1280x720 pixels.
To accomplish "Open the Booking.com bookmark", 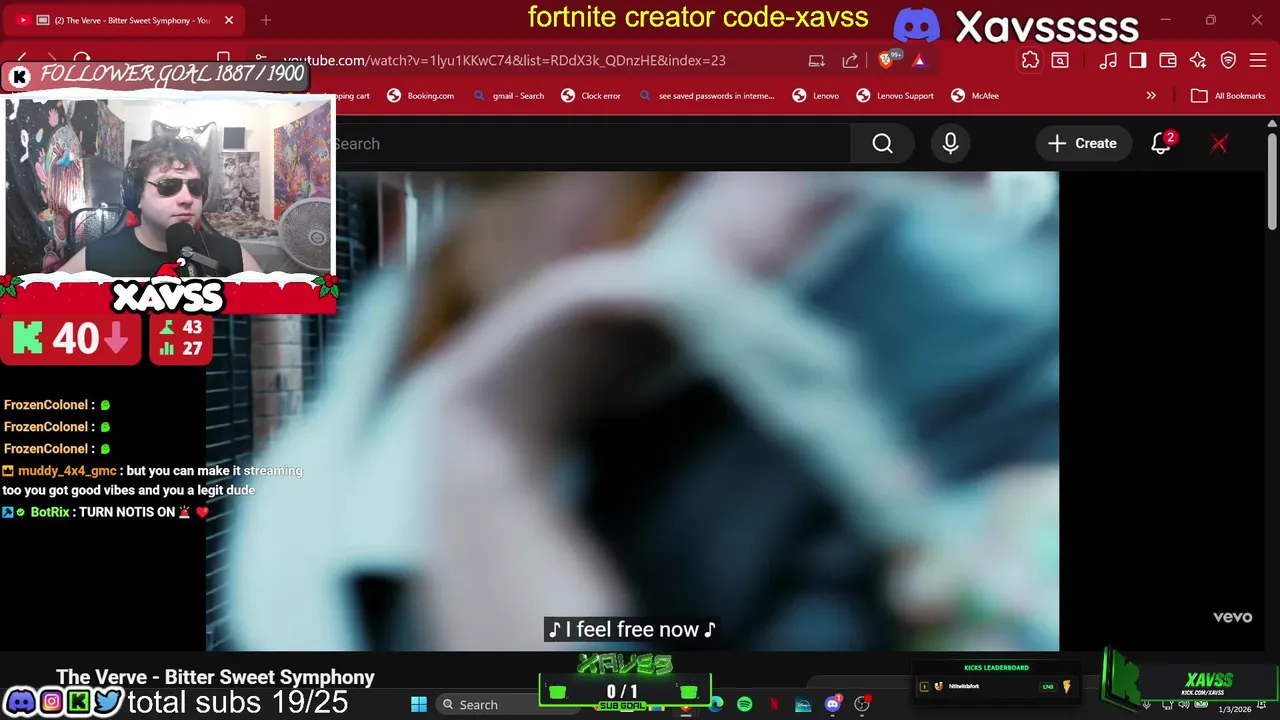I will pos(421,96).
